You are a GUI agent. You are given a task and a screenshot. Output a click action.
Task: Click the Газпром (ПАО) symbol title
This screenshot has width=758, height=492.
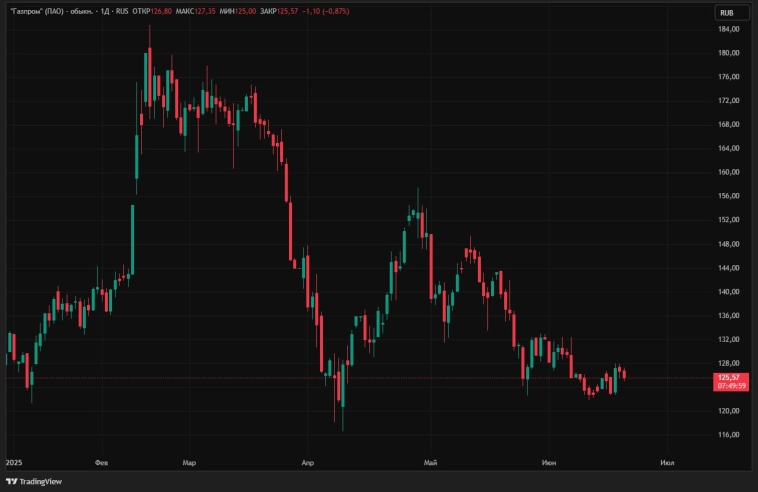coord(51,11)
